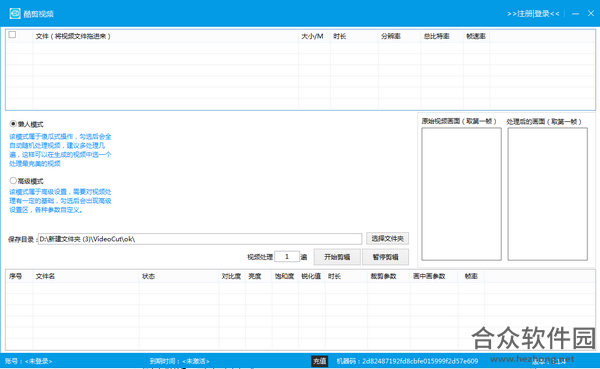
Task: Click the 时长 column header in lower table
Action: coord(346,276)
